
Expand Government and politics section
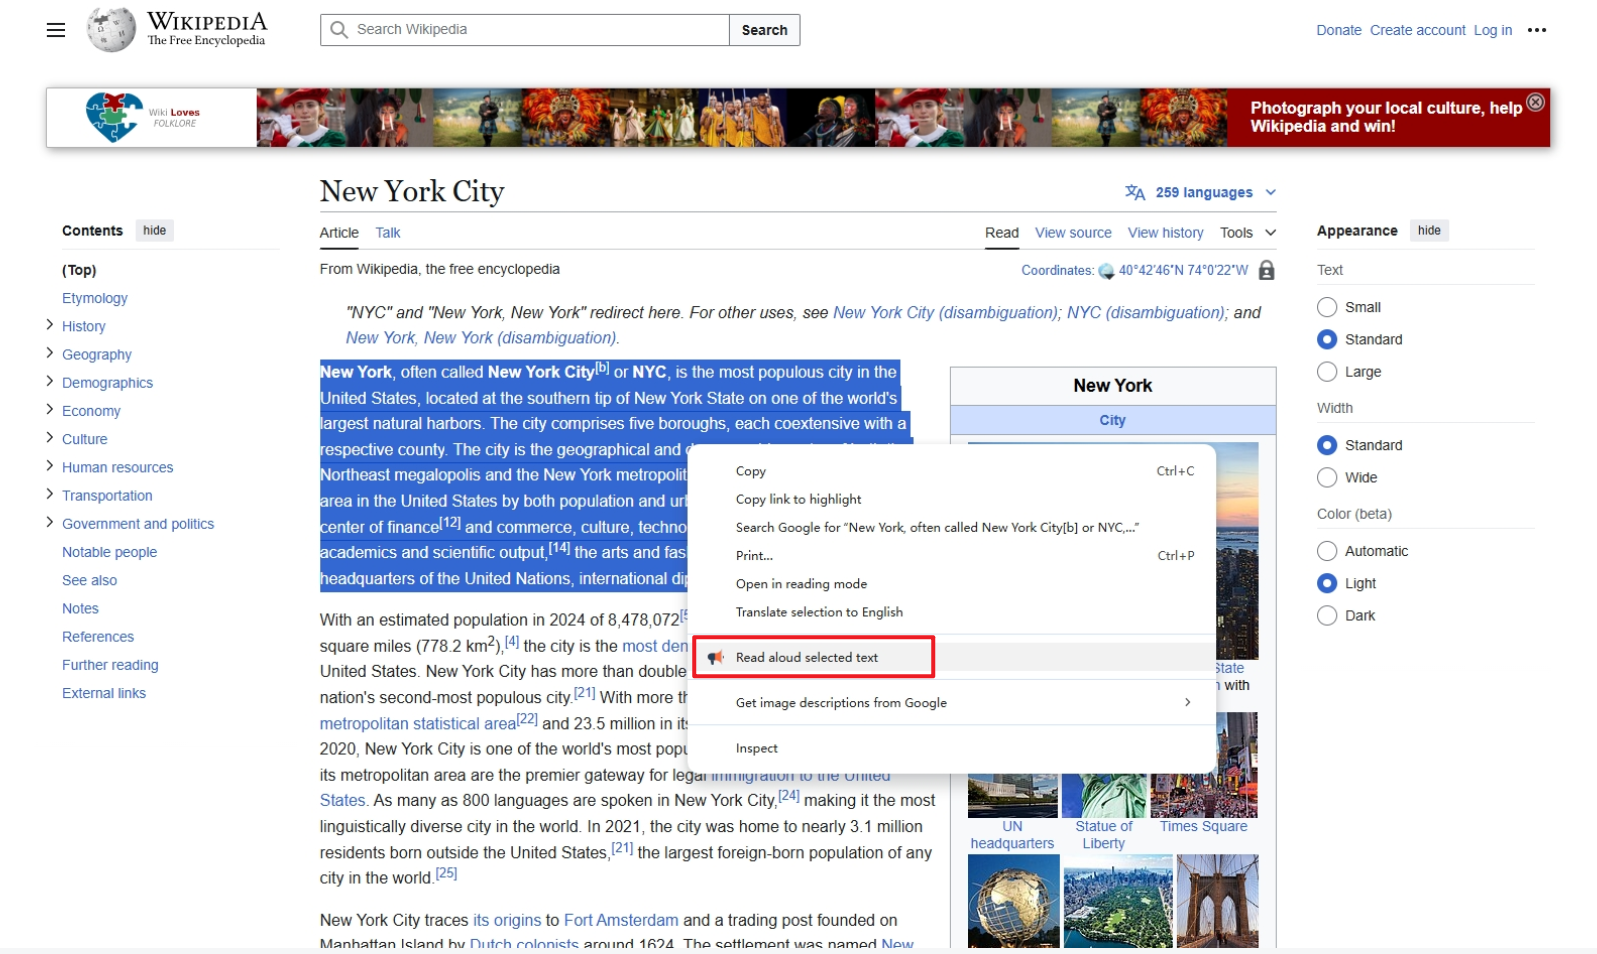50,522
